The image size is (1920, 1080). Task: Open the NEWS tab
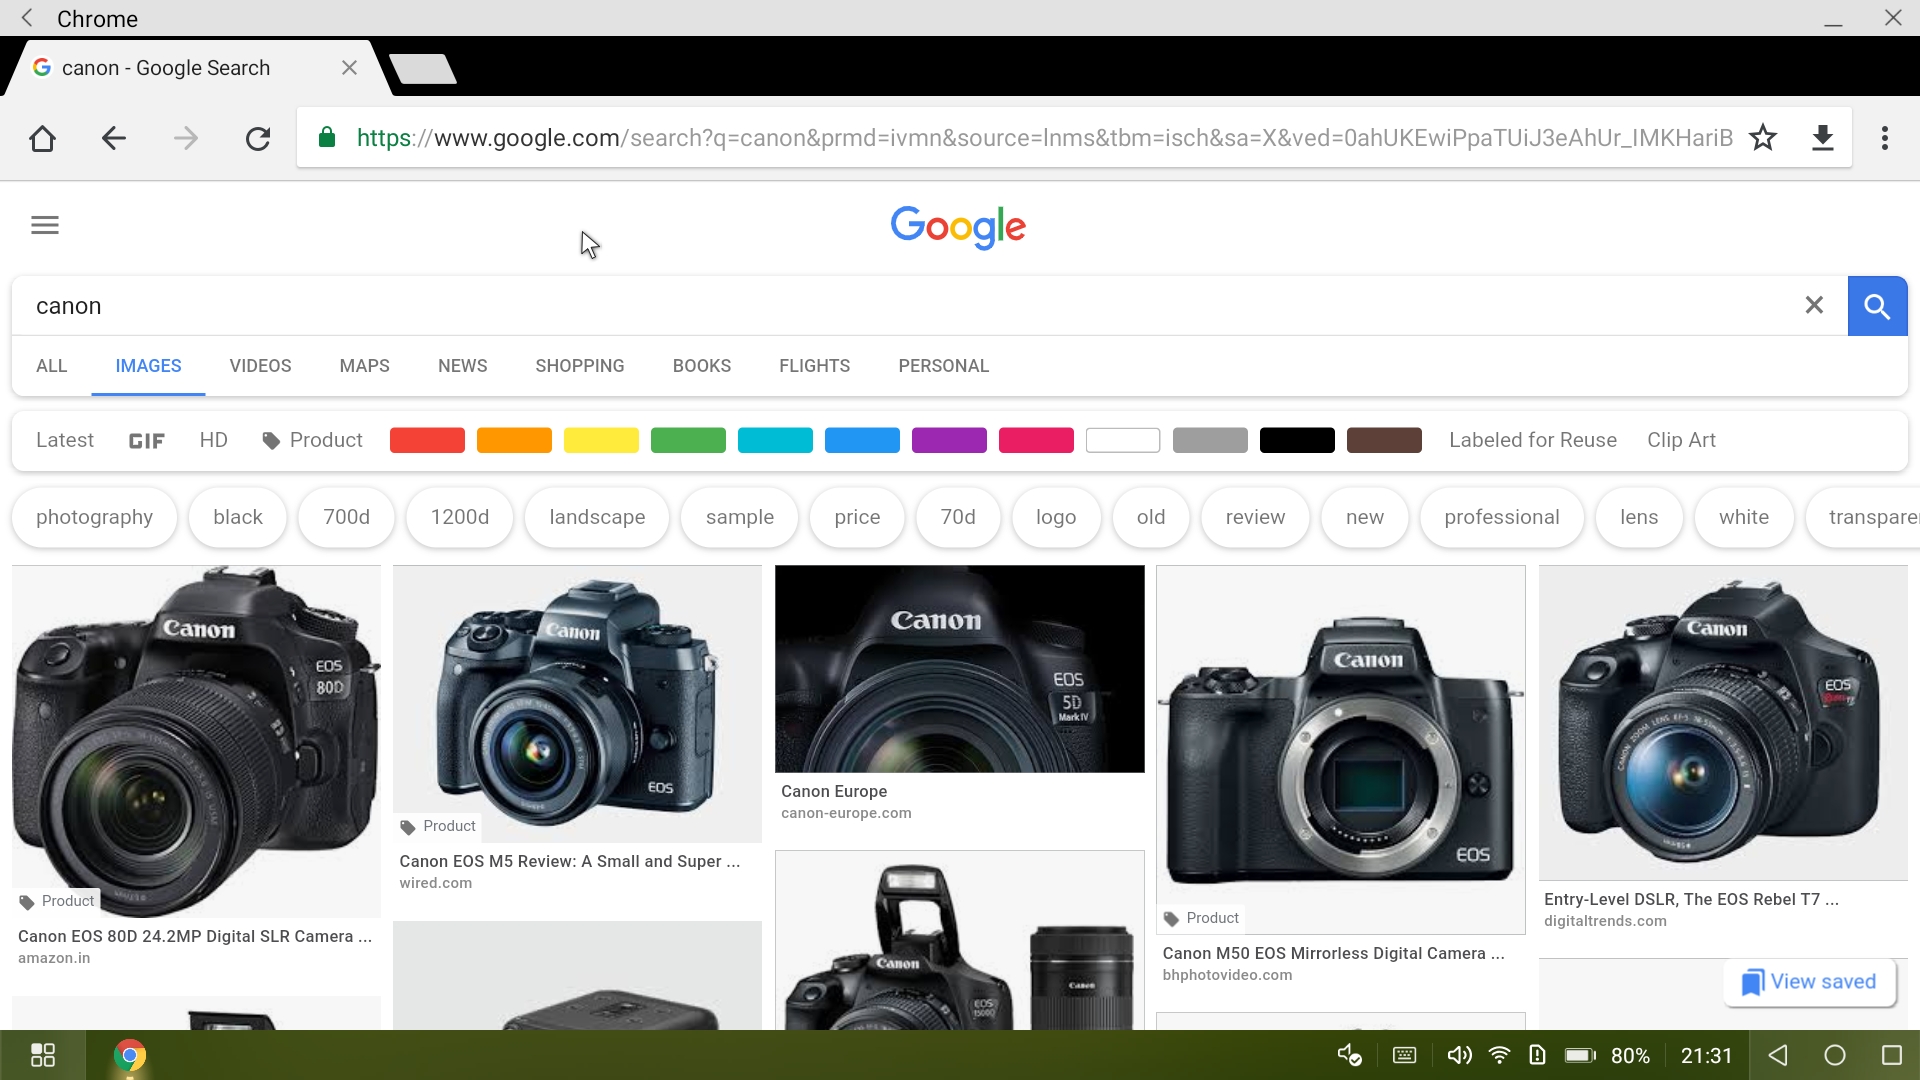462,366
